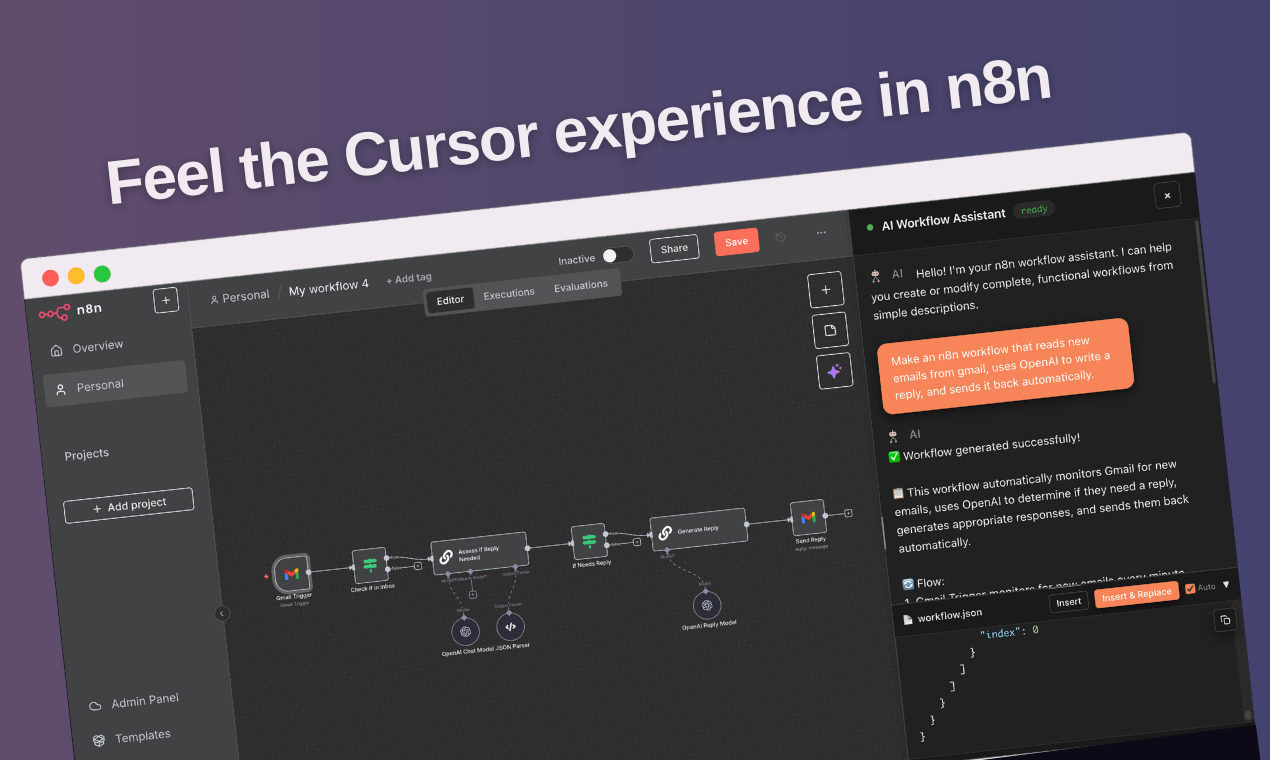The height and width of the screenshot is (760, 1270).
Task: Select the JSON Parser node
Action: tap(510, 627)
